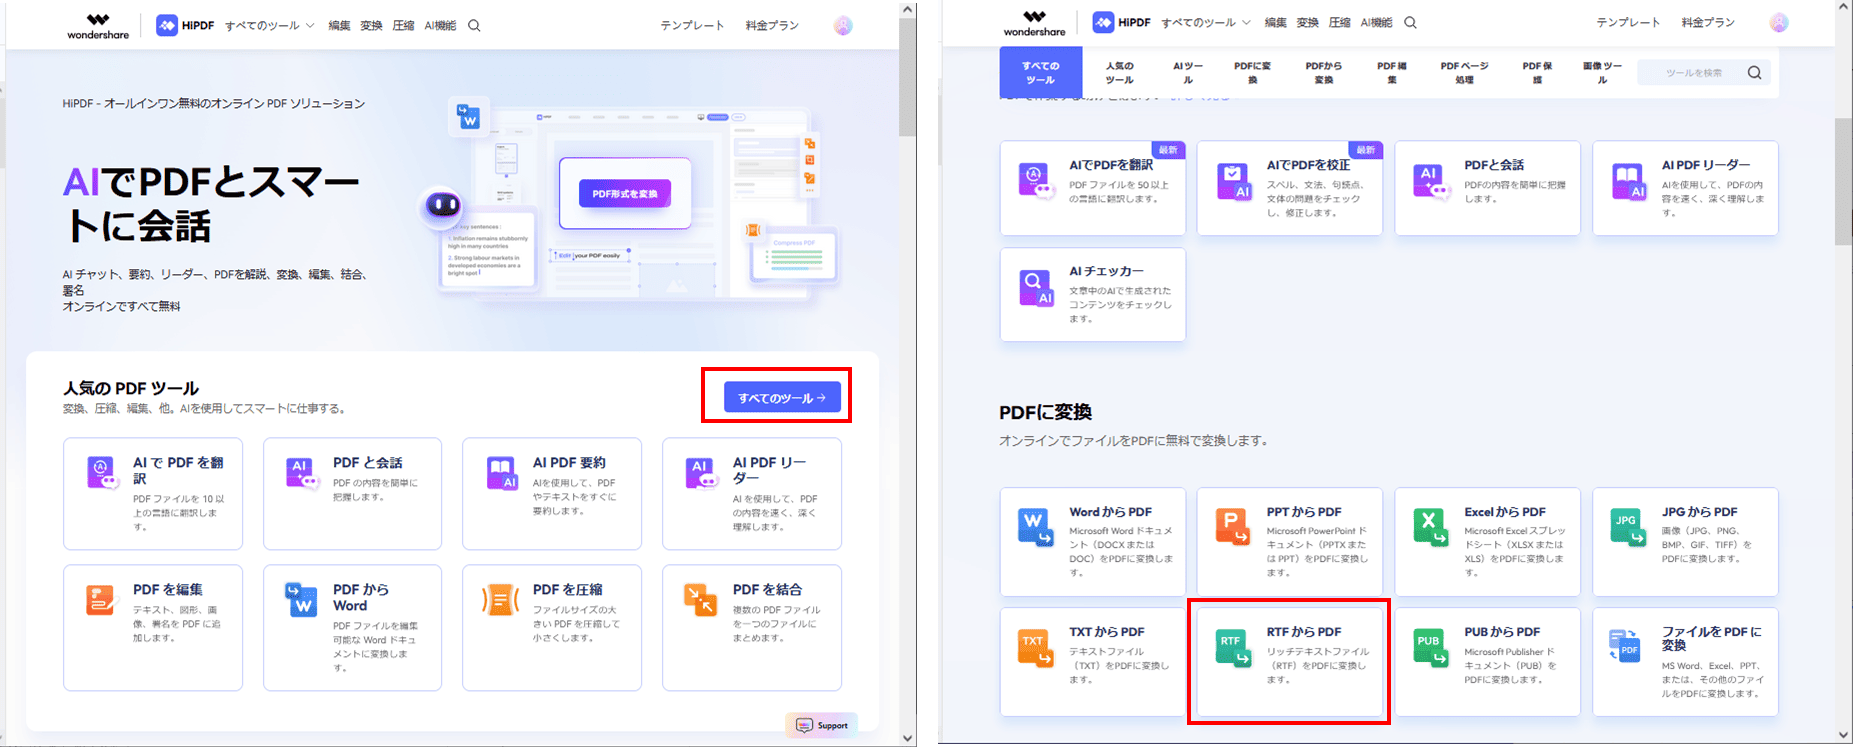
Task: Click the search magnifier in right window header
Action: (x=1410, y=22)
